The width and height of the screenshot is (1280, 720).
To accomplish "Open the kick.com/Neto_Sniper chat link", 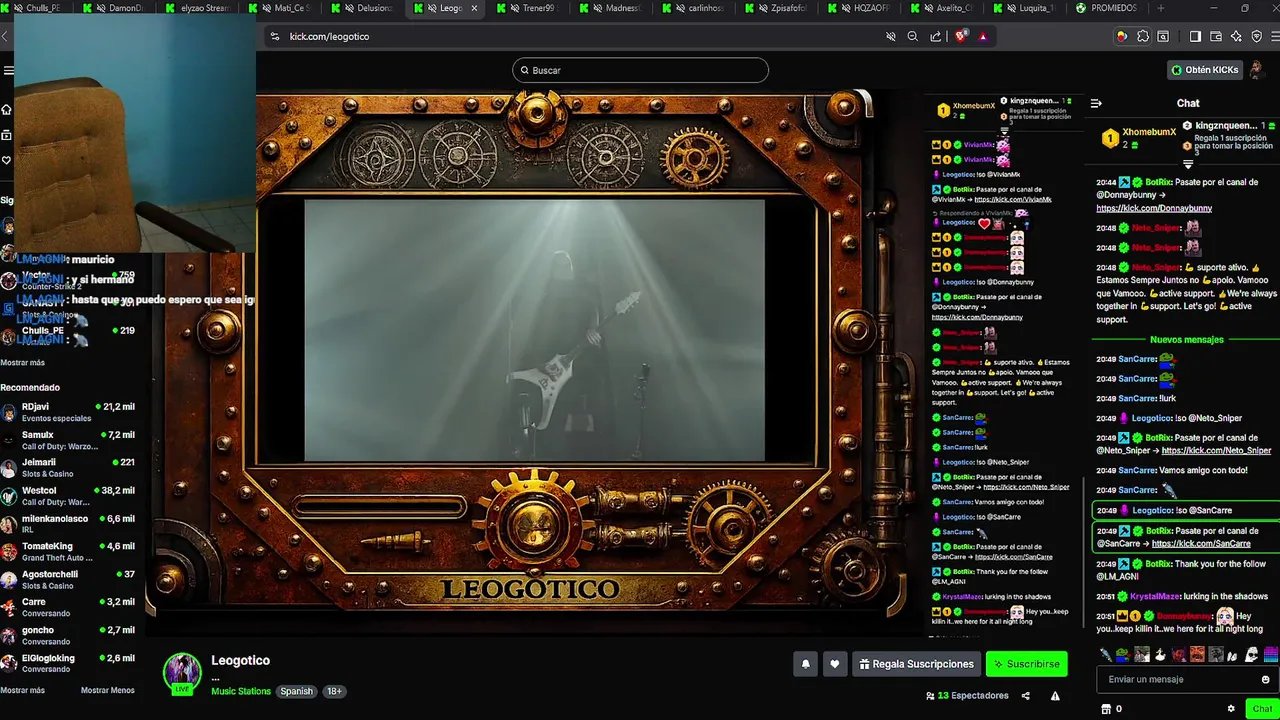I will [1215, 451].
